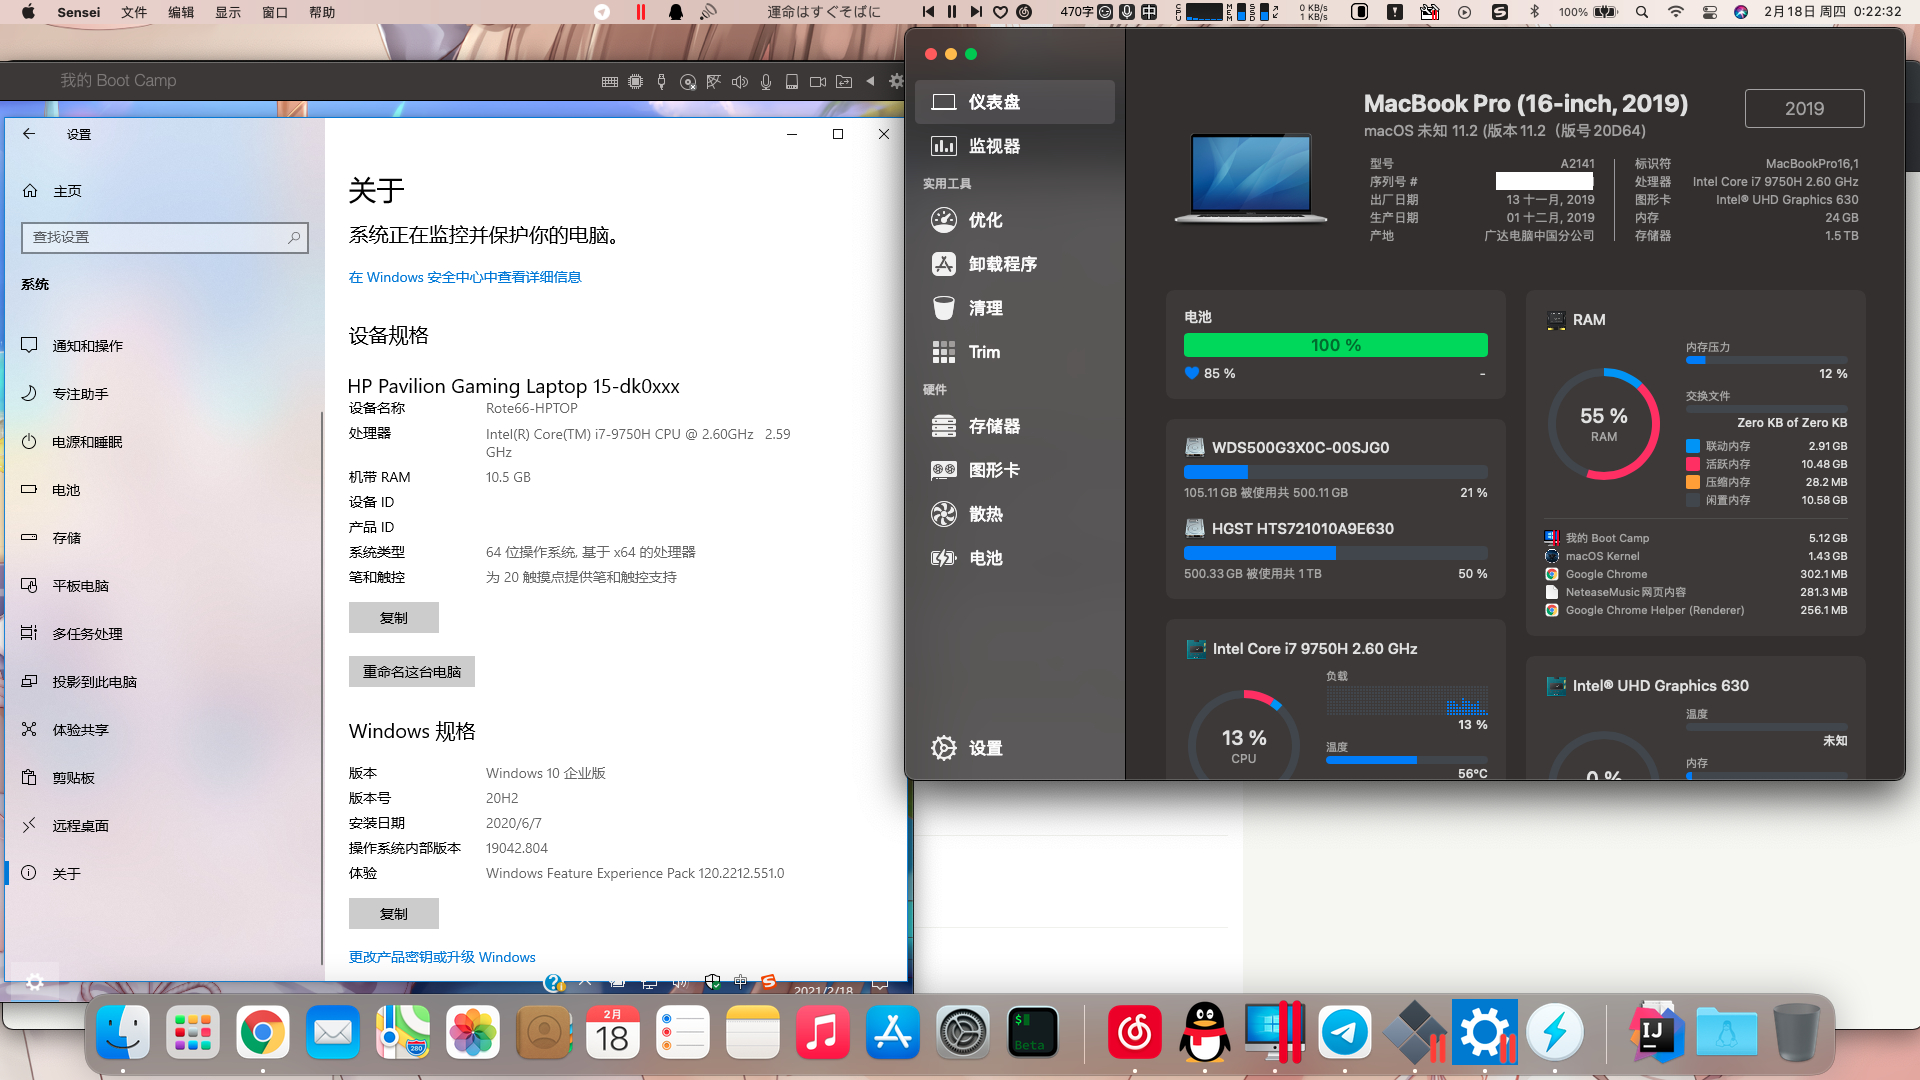This screenshot has height=1080, width=1920.
Task: Focus the 查找设置 search field
Action: (164, 237)
